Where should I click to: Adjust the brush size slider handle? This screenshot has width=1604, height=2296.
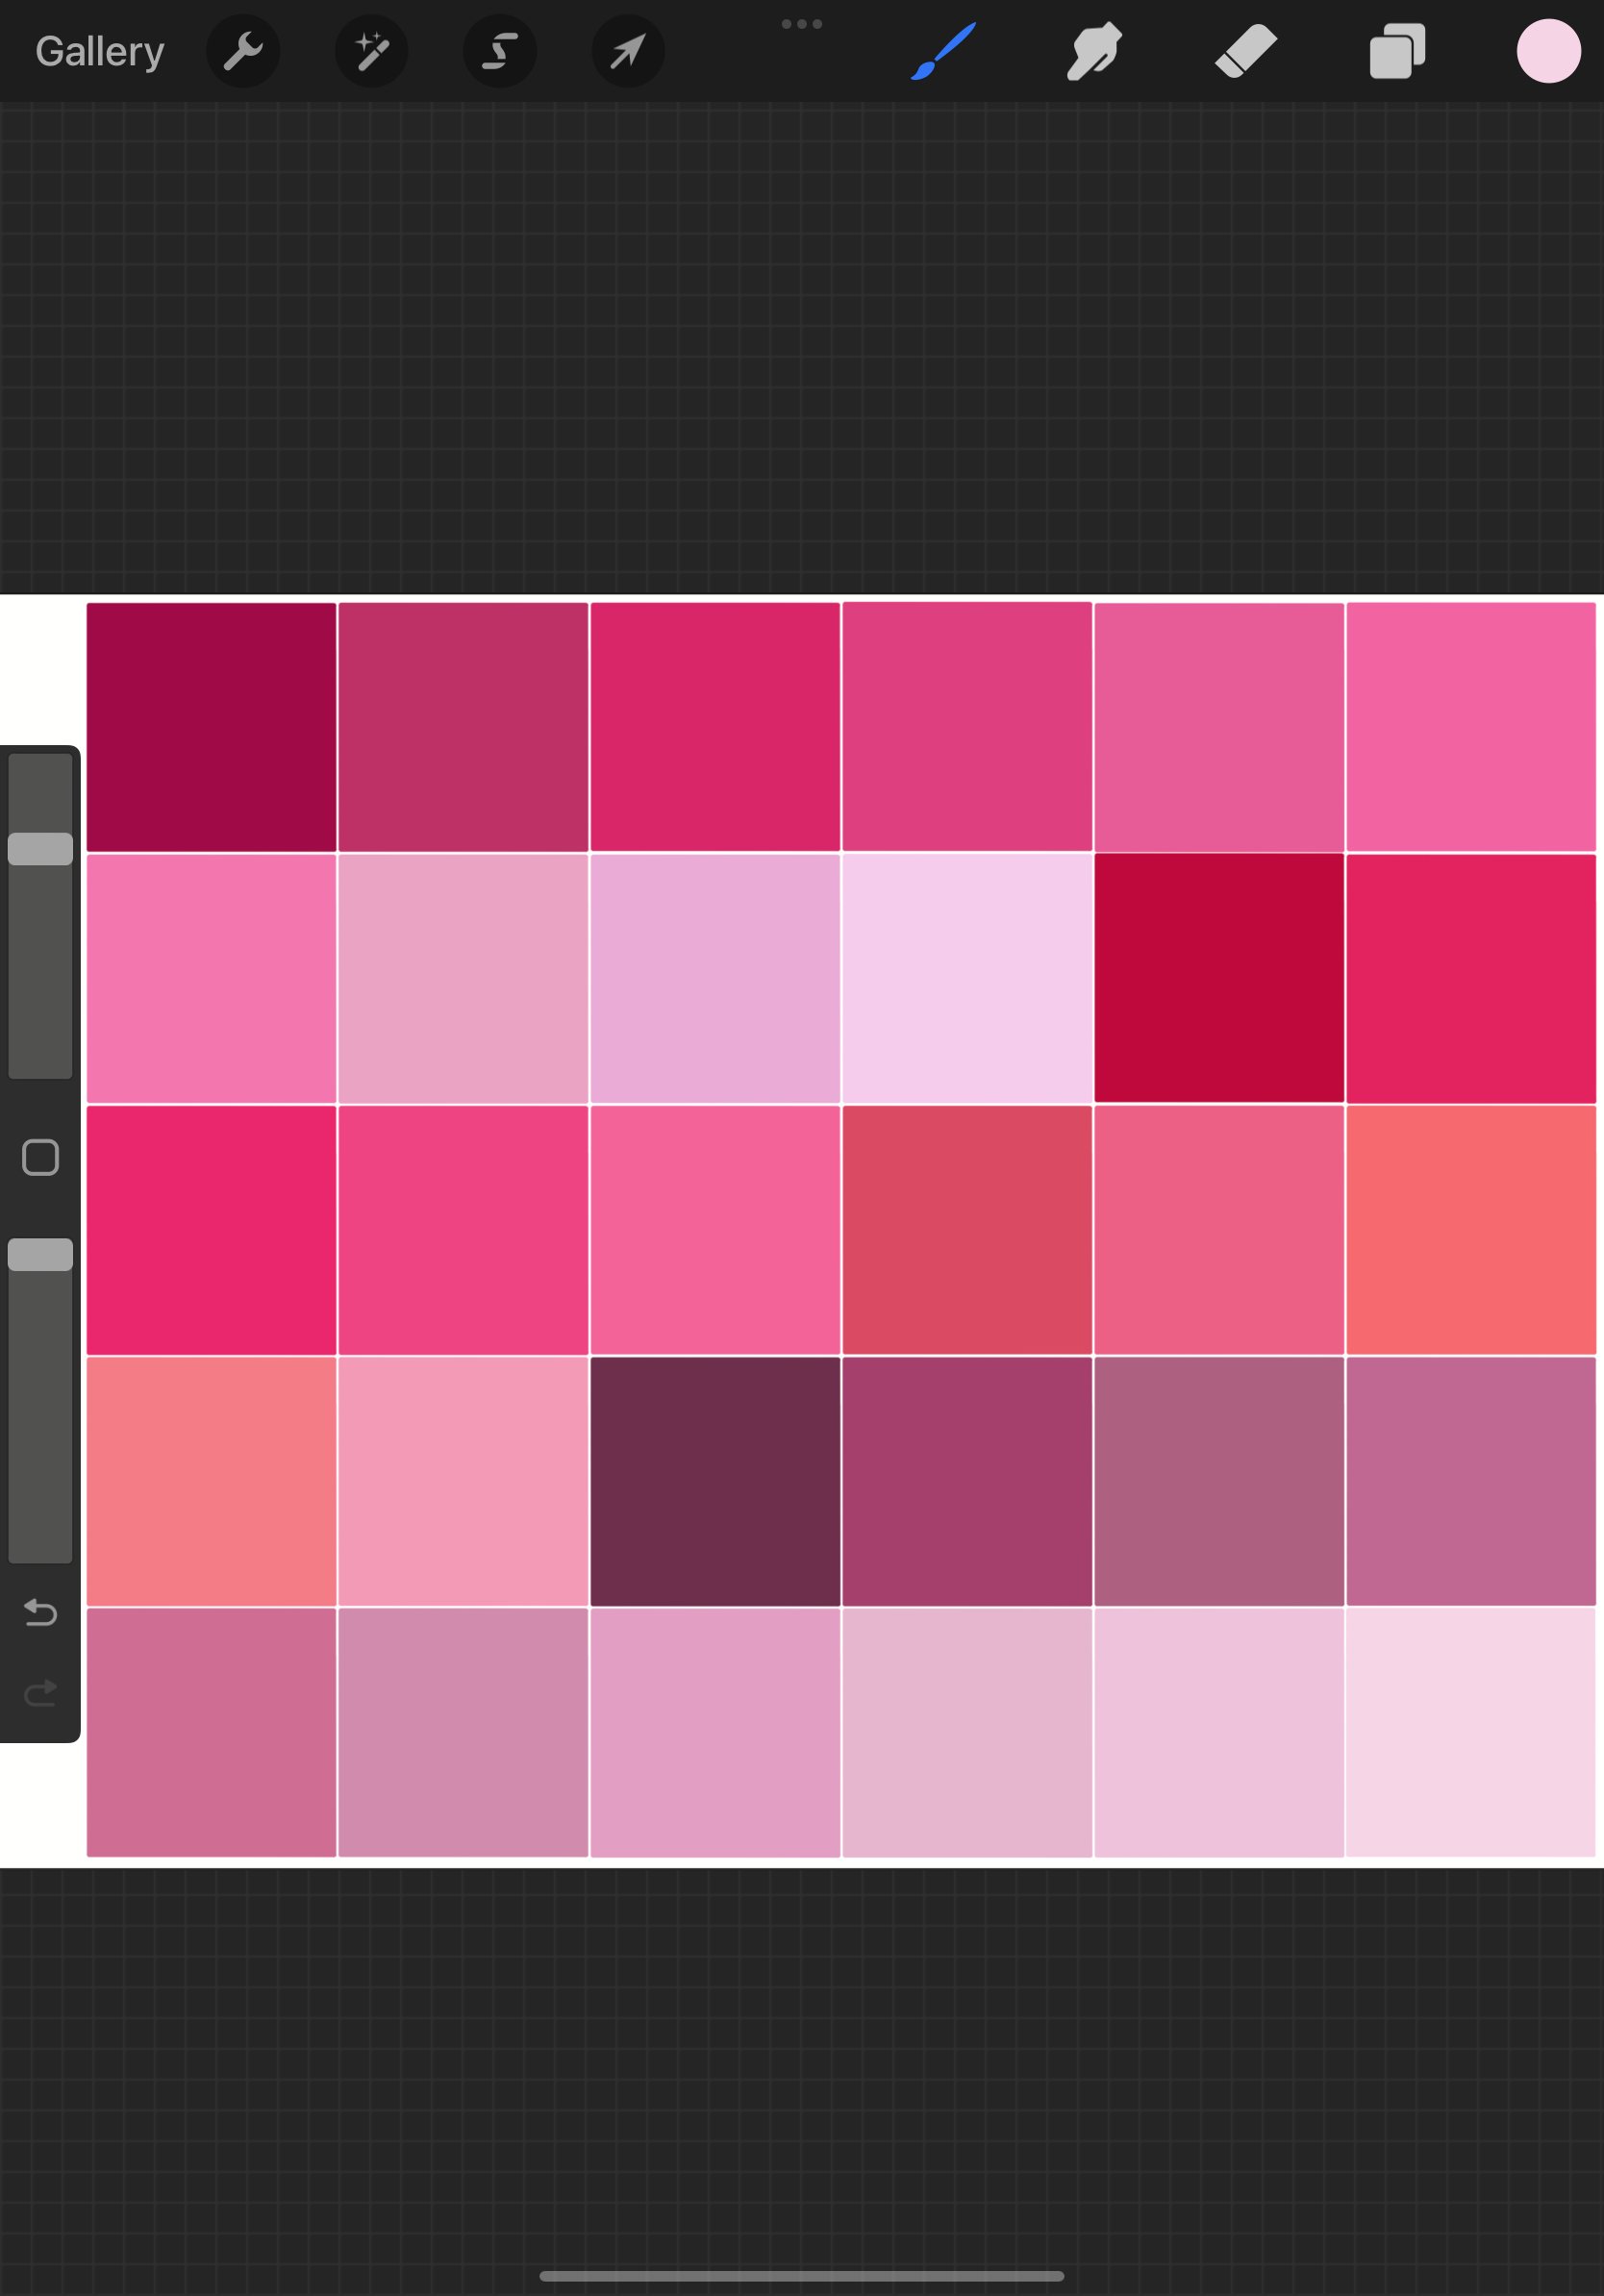click(41, 847)
